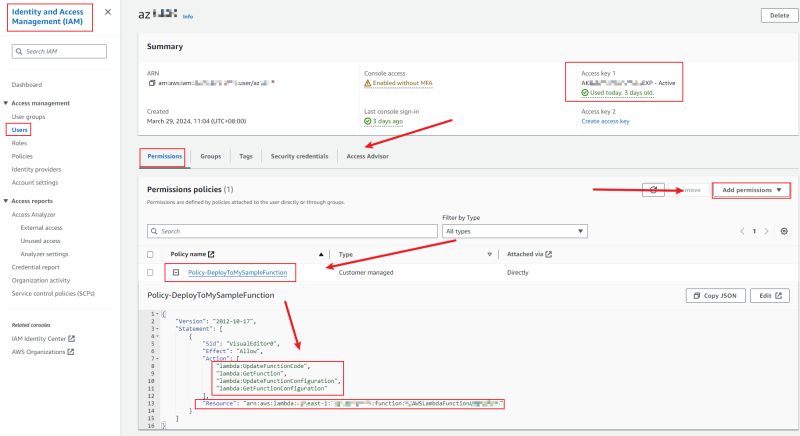Open User groups page
The height and width of the screenshot is (436, 800).
click(29, 117)
